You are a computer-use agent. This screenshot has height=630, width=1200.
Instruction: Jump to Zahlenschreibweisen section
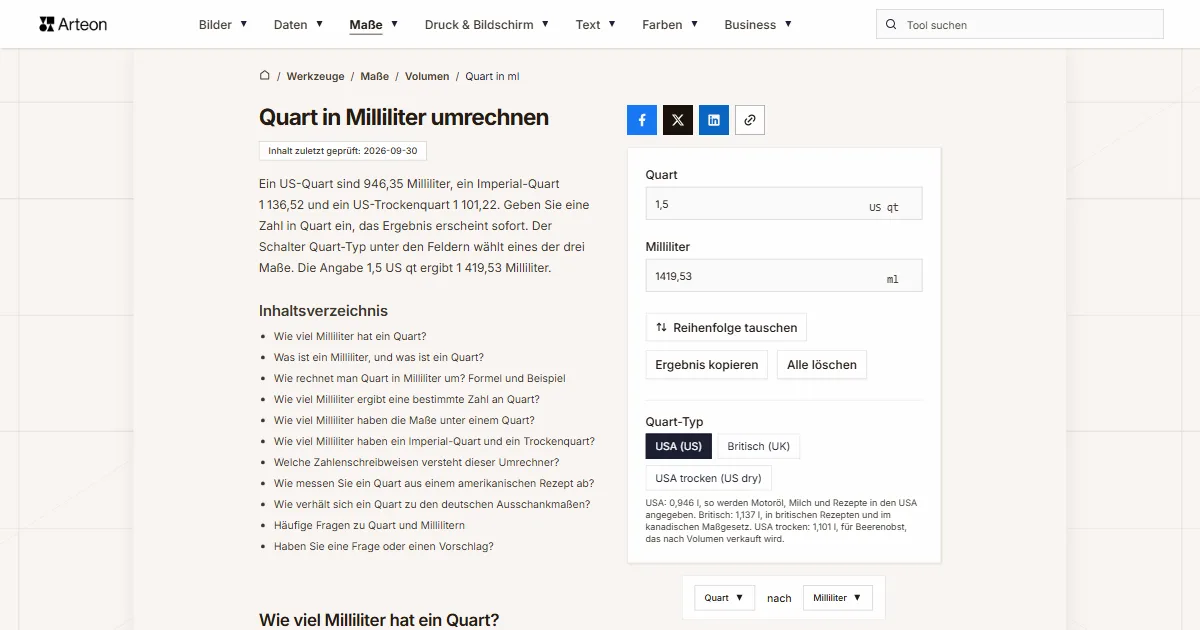[417, 462]
